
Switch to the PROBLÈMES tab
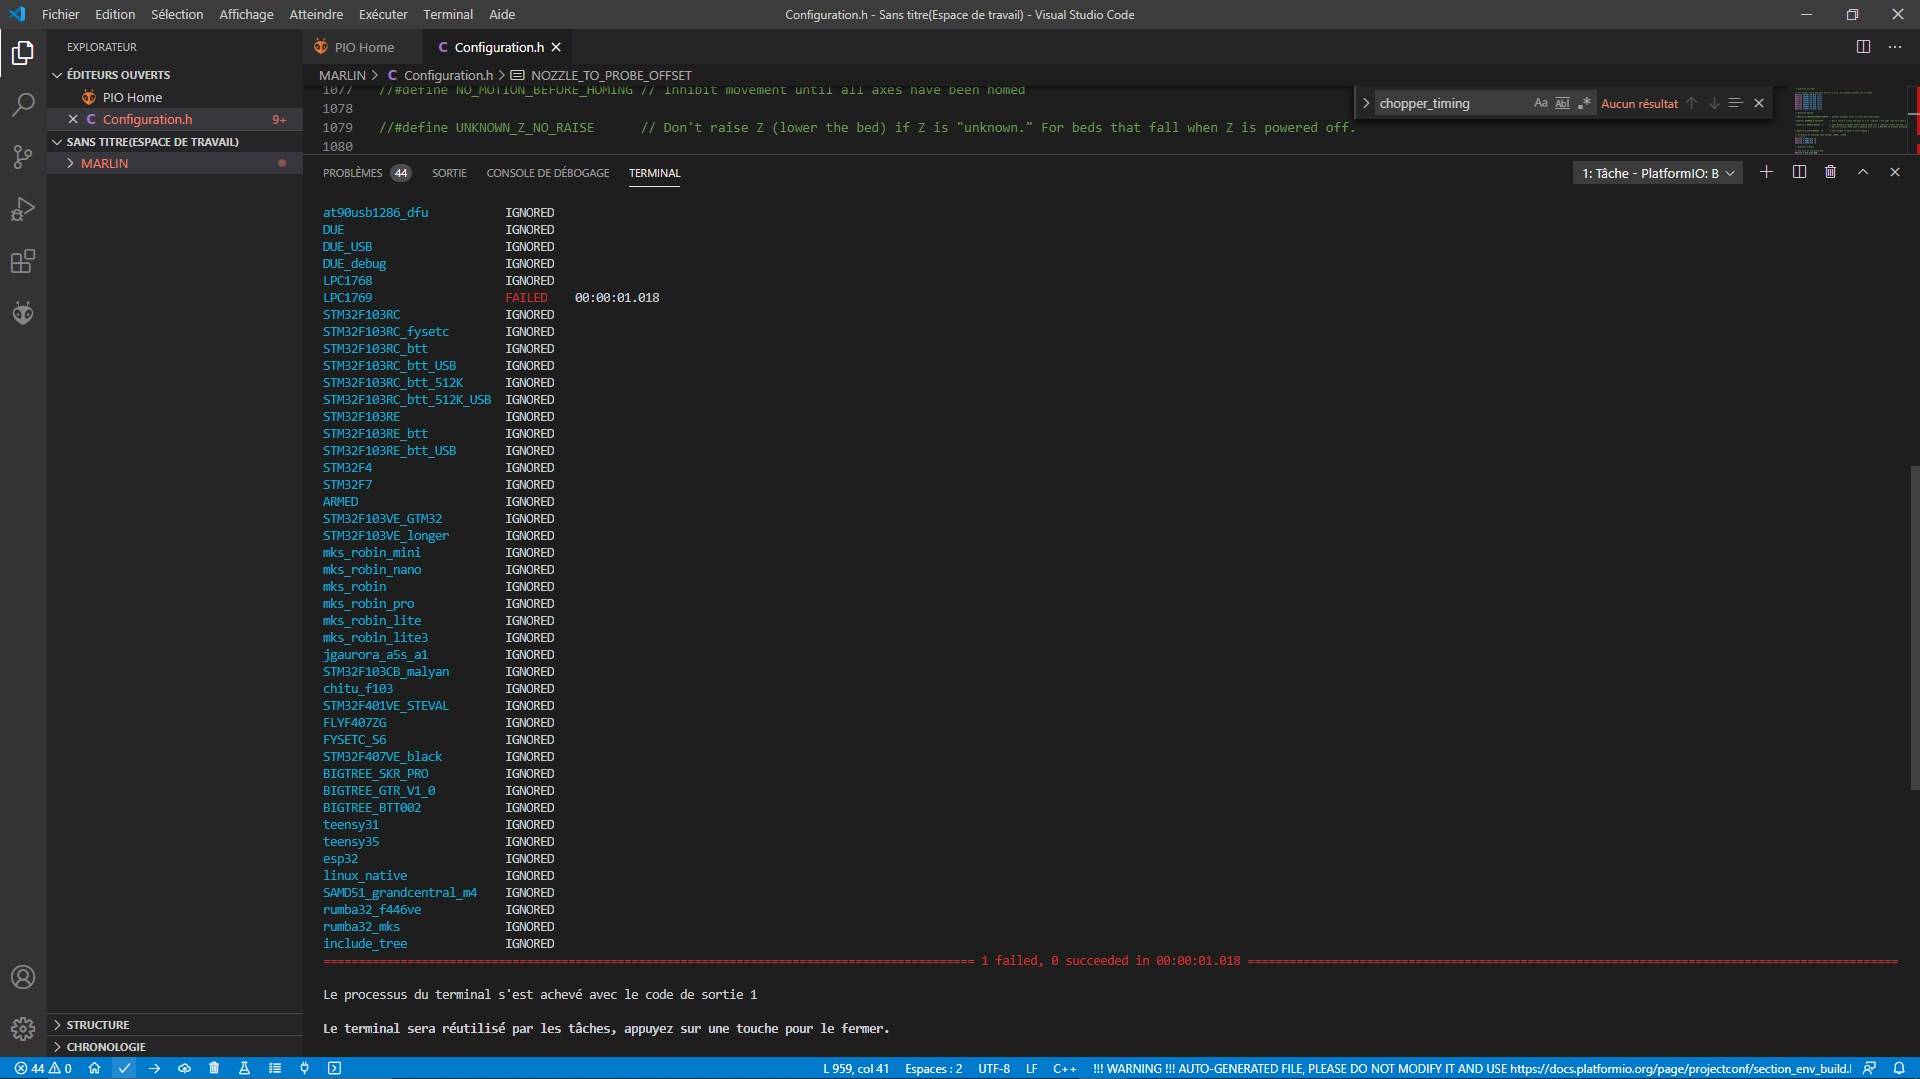point(352,173)
